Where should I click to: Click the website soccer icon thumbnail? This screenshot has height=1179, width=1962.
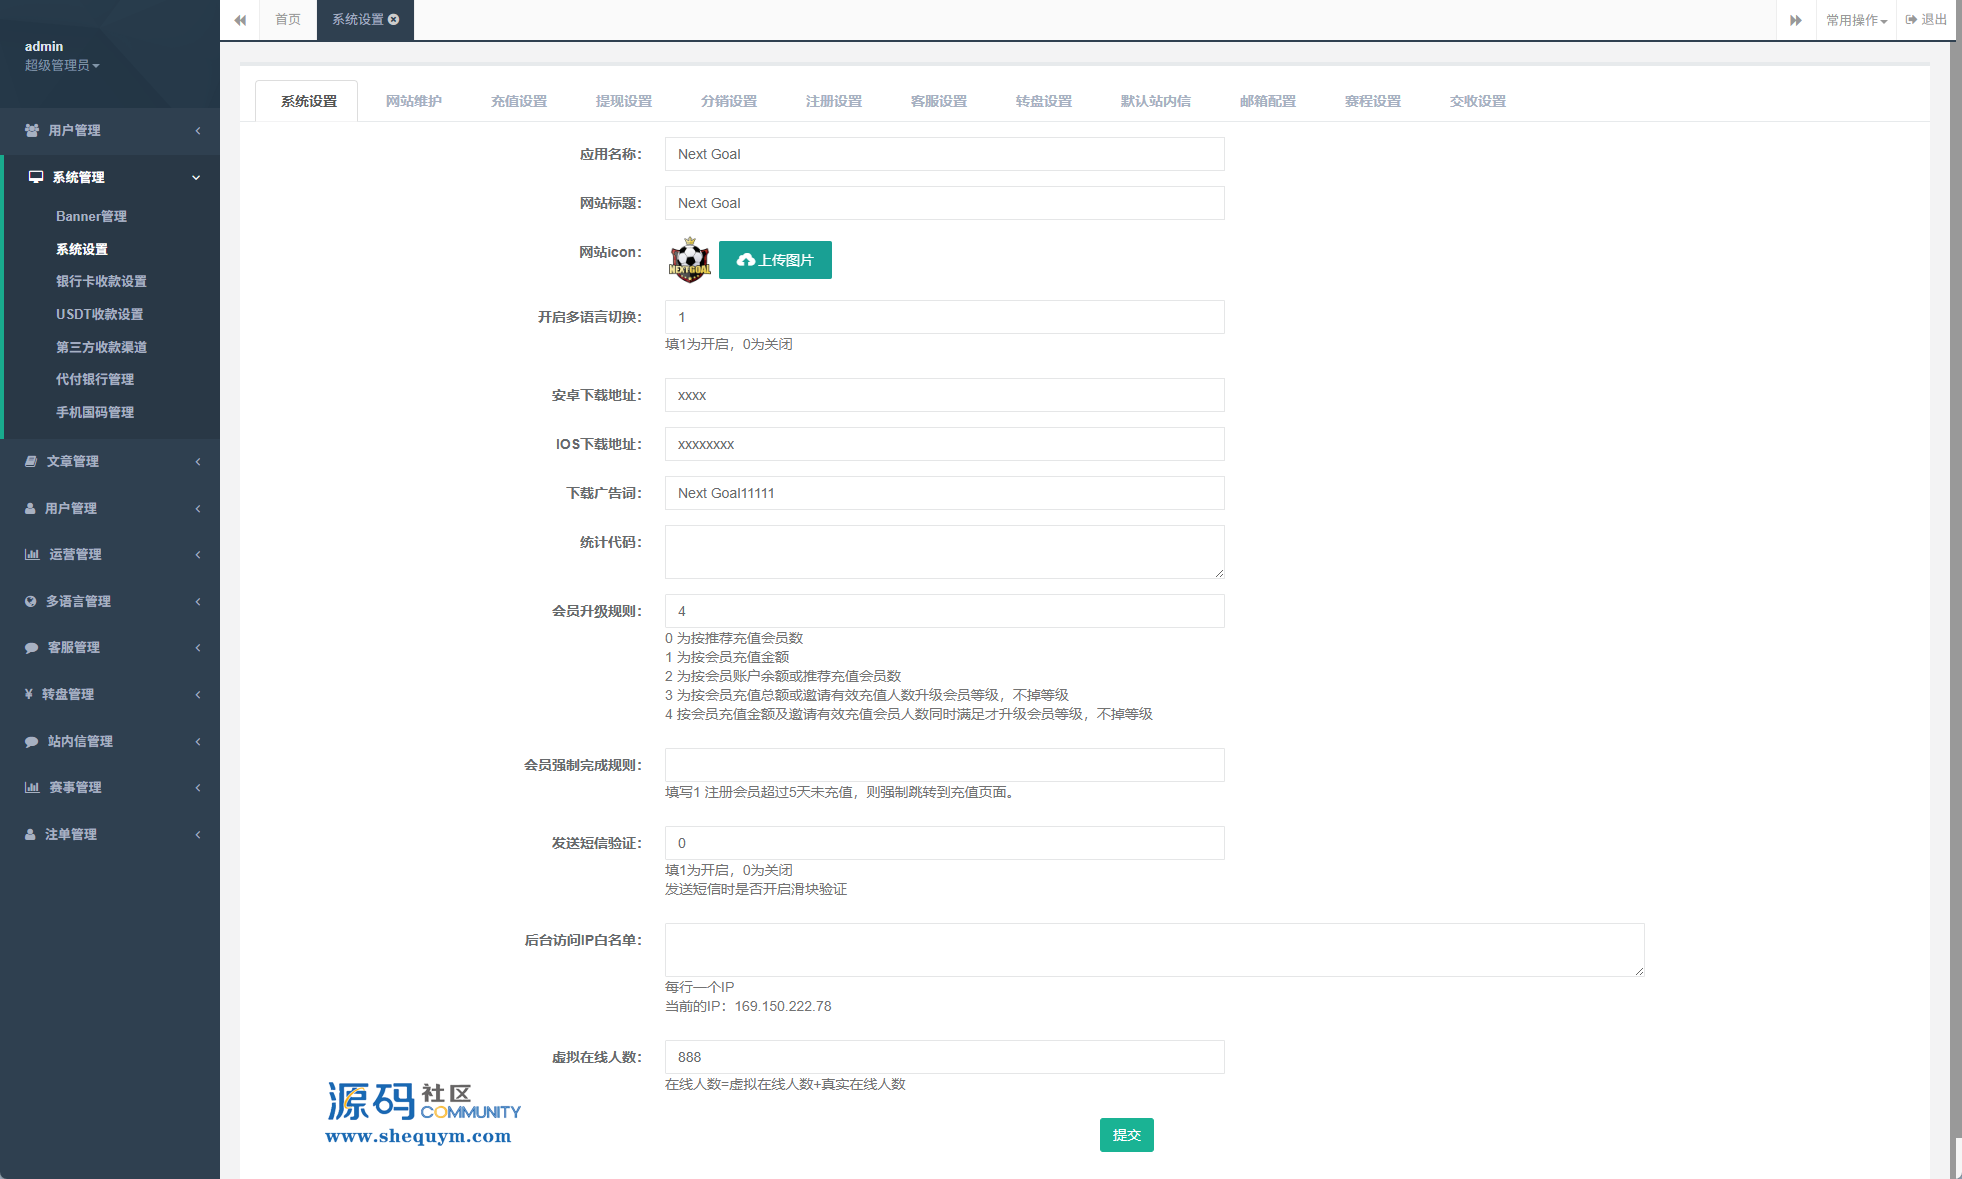click(689, 260)
